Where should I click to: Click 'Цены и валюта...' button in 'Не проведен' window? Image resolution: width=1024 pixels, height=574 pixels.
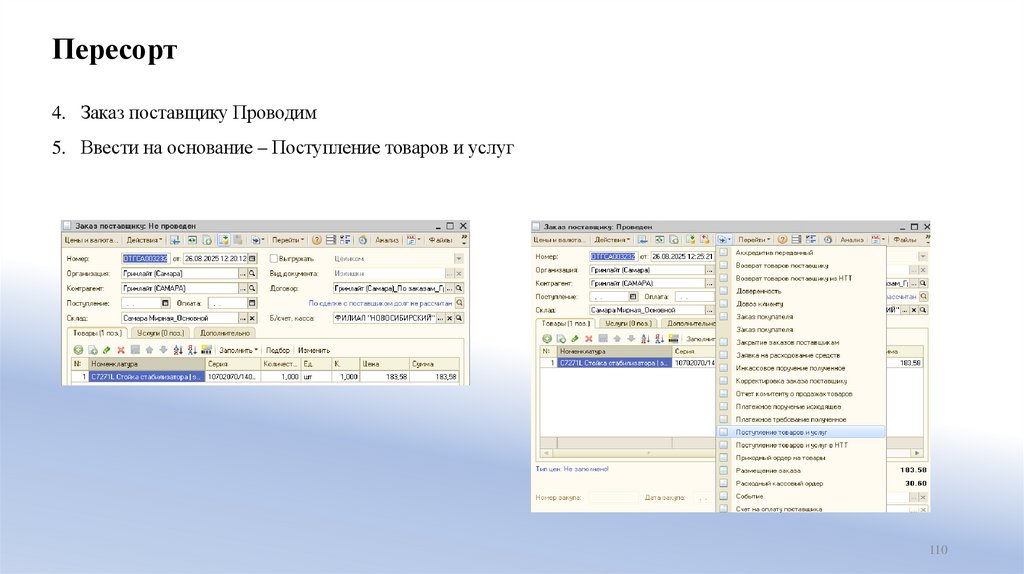(x=91, y=240)
